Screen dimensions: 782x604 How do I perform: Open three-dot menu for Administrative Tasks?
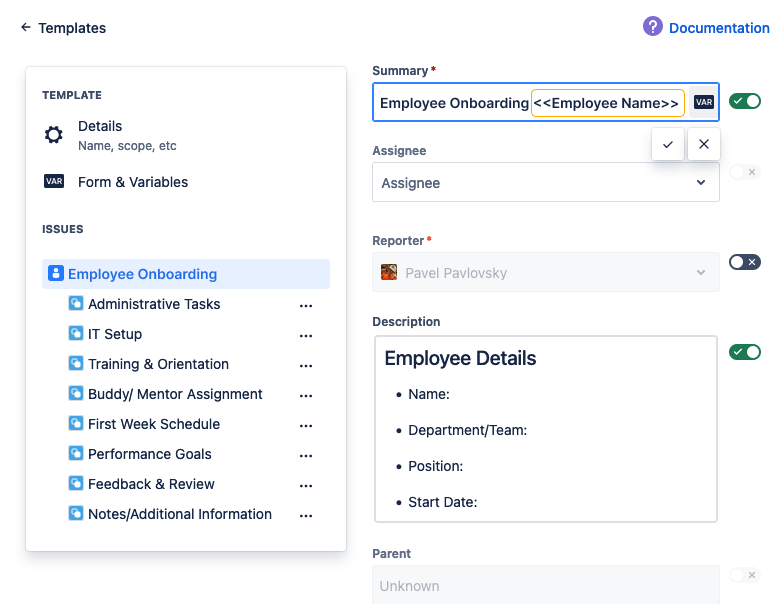[x=306, y=305]
